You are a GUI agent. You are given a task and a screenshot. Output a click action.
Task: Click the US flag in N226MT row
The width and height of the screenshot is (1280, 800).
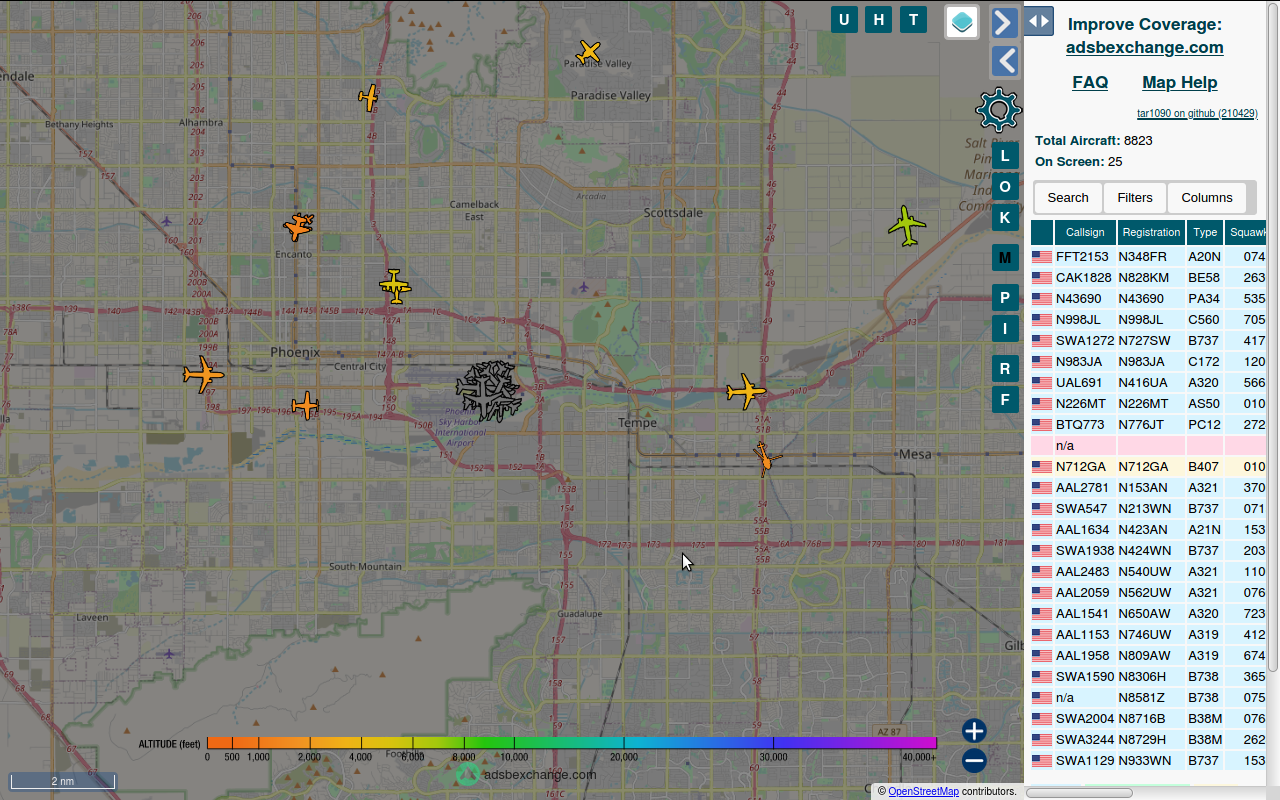click(1042, 404)
